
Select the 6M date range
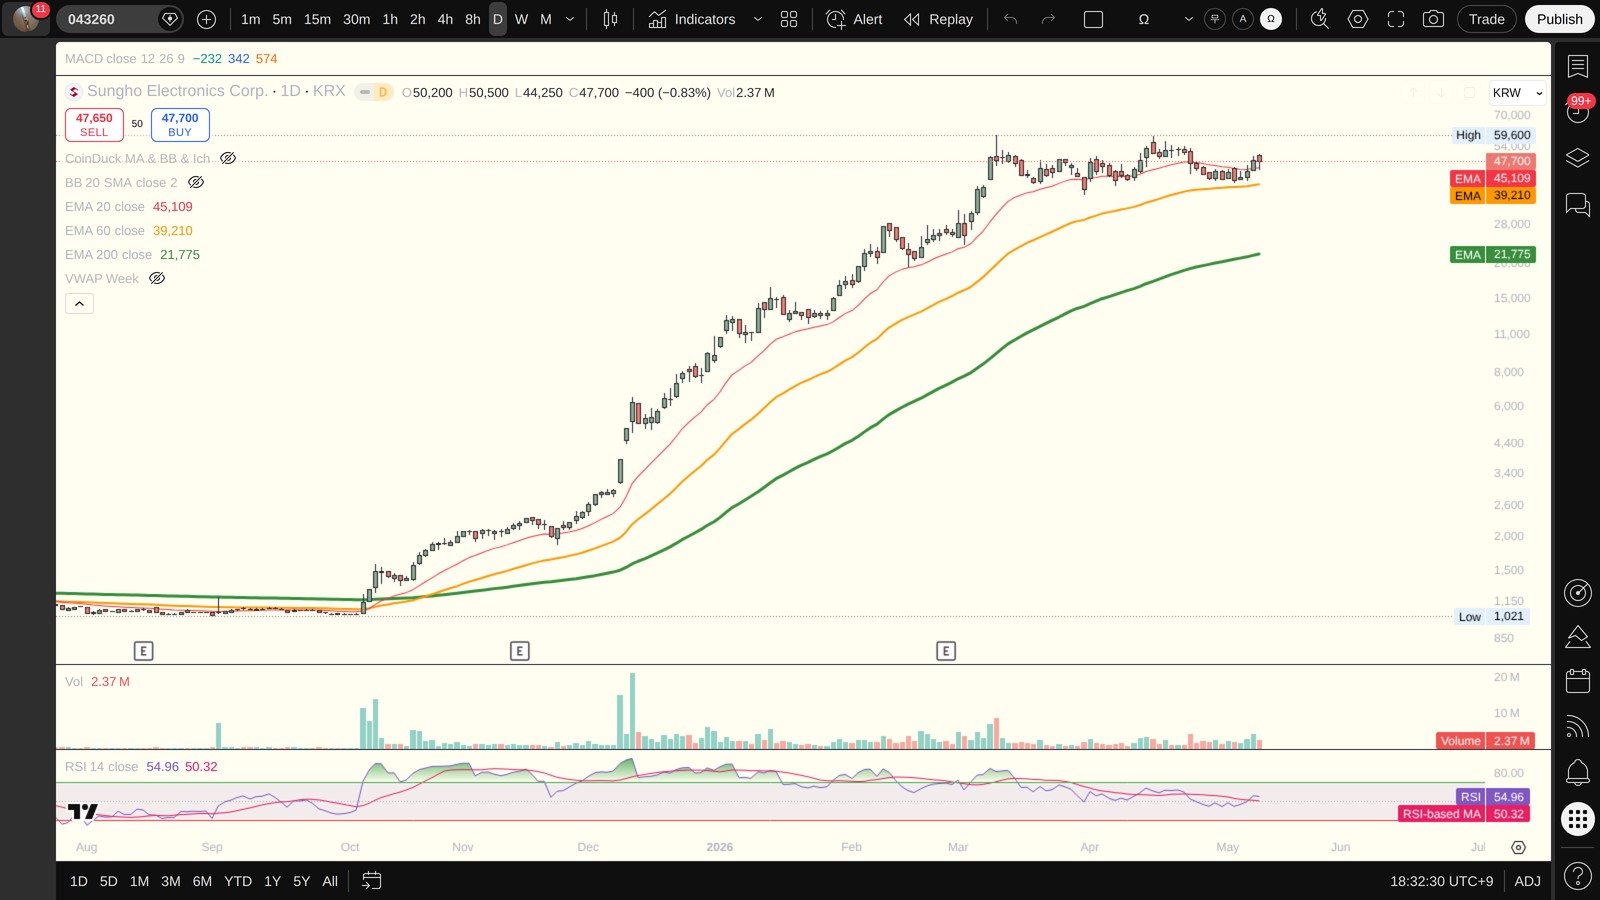coord(202,881)
